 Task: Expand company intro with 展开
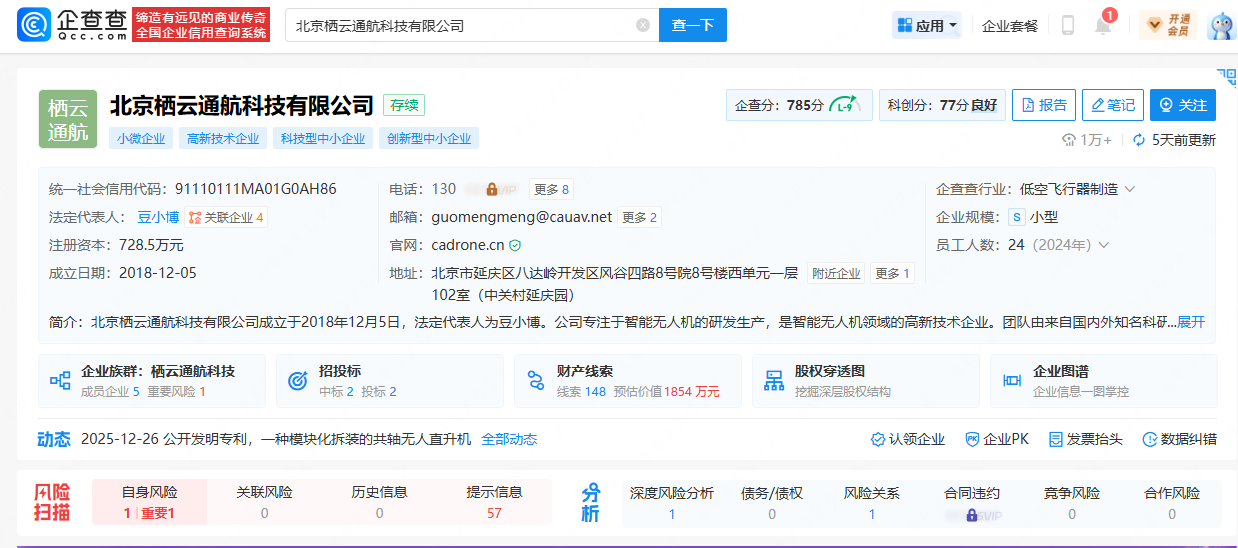[1190, 322]
